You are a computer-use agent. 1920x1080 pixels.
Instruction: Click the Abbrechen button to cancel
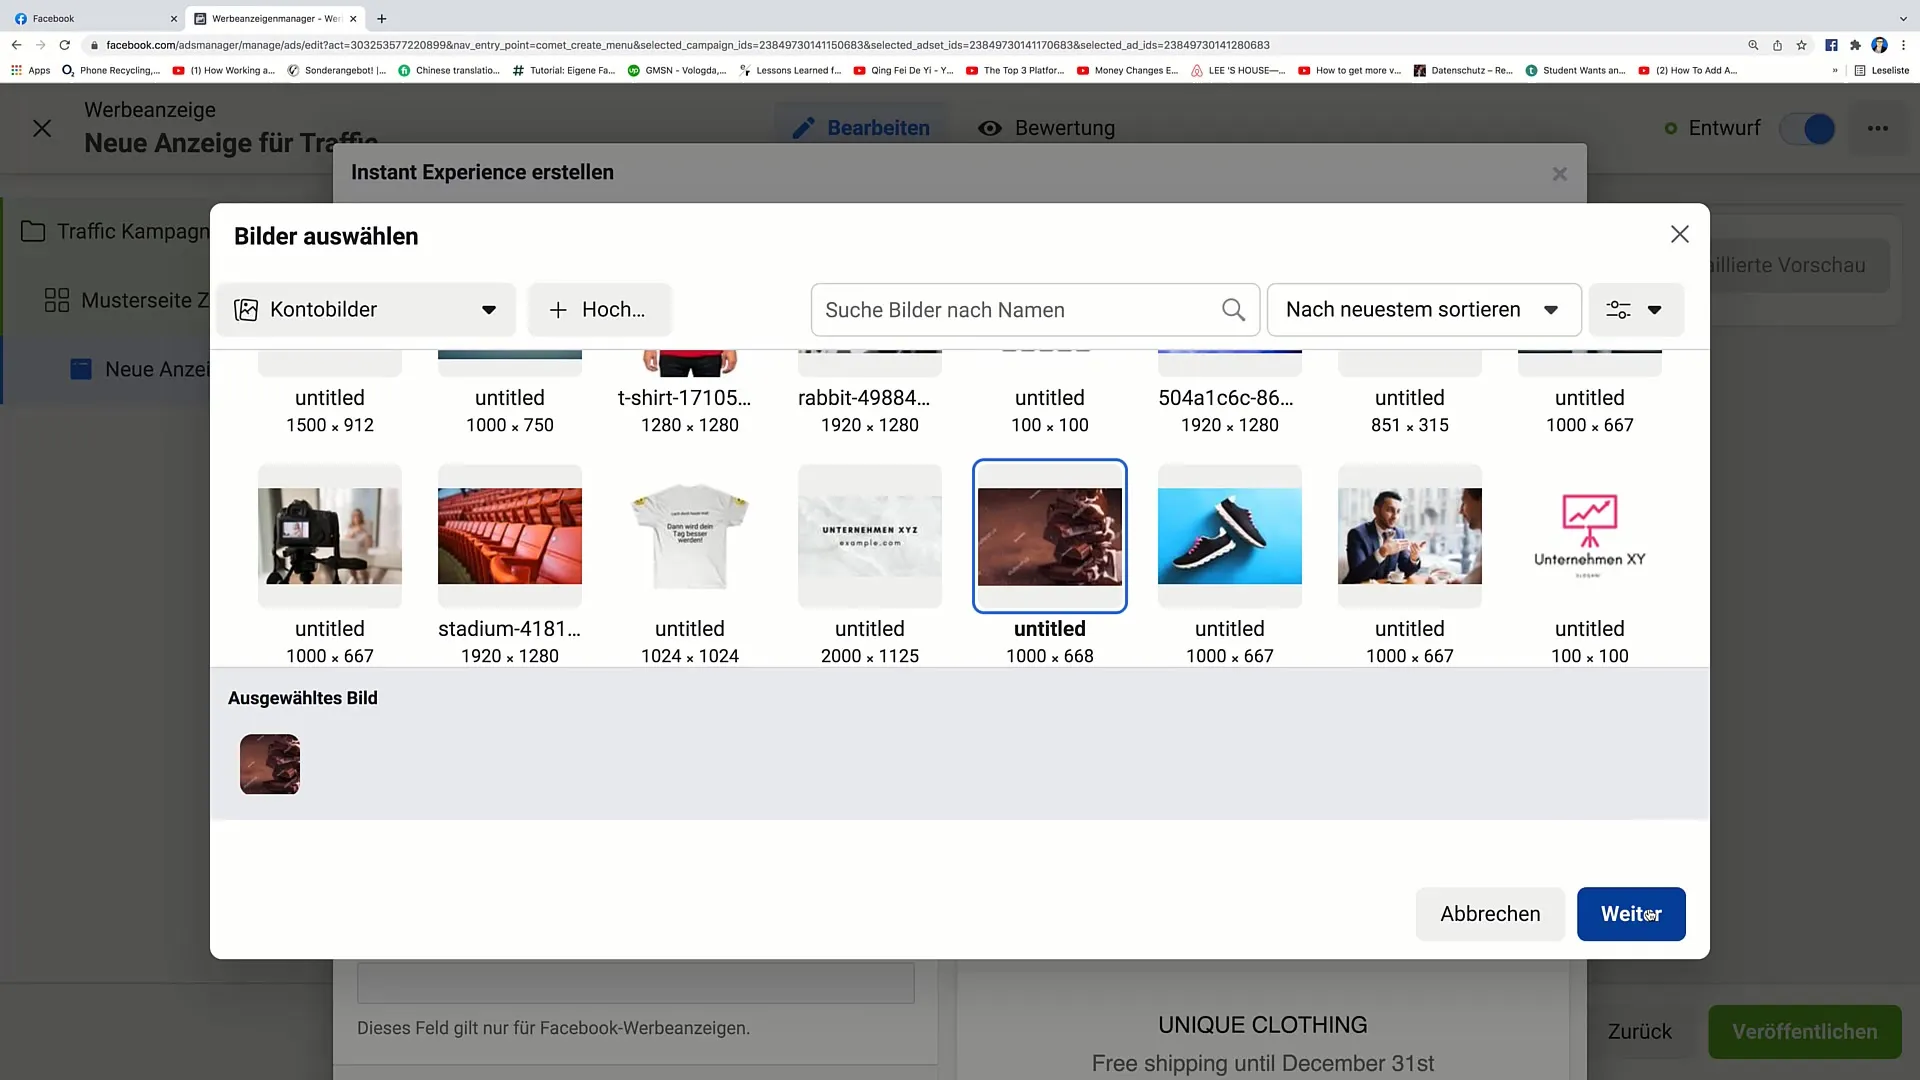tap(1490, 913)
